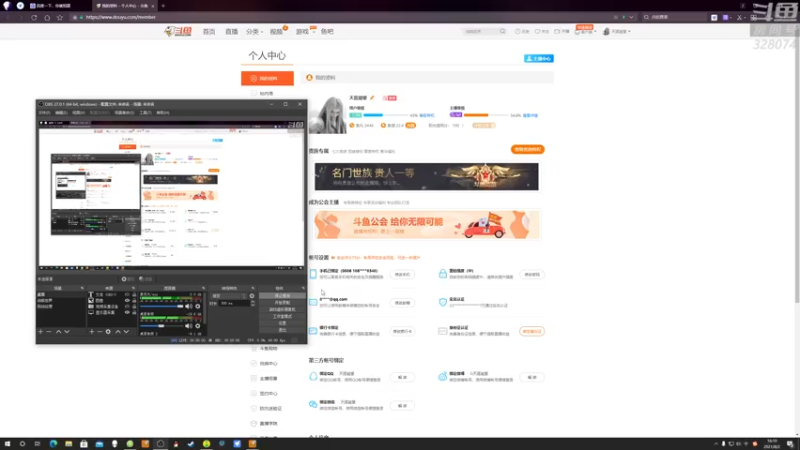Go to 首页 home in Douyu nav

209,32
